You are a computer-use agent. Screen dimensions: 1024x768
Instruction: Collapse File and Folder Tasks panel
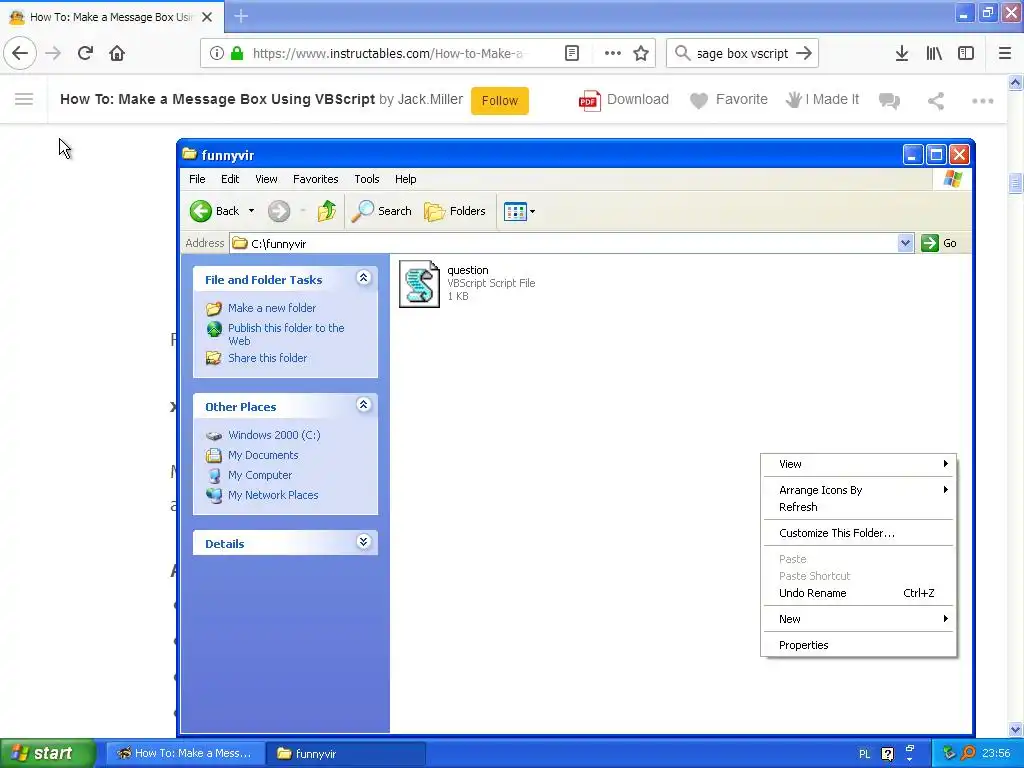click(x=364, y=278)
